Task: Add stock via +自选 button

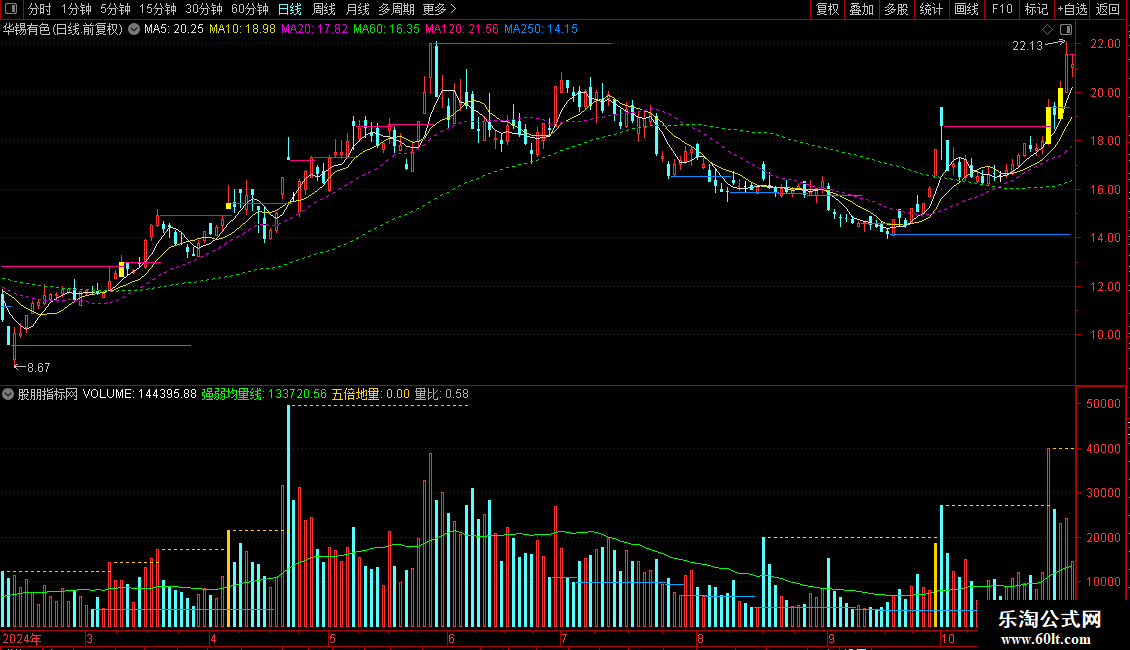Action: (1072, 9)
